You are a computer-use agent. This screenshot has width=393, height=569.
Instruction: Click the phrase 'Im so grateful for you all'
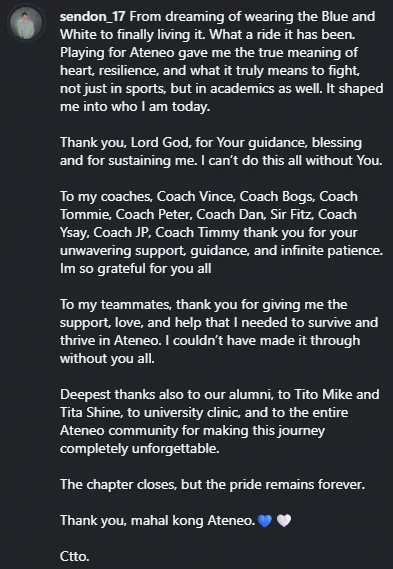(x=136, y=269)
